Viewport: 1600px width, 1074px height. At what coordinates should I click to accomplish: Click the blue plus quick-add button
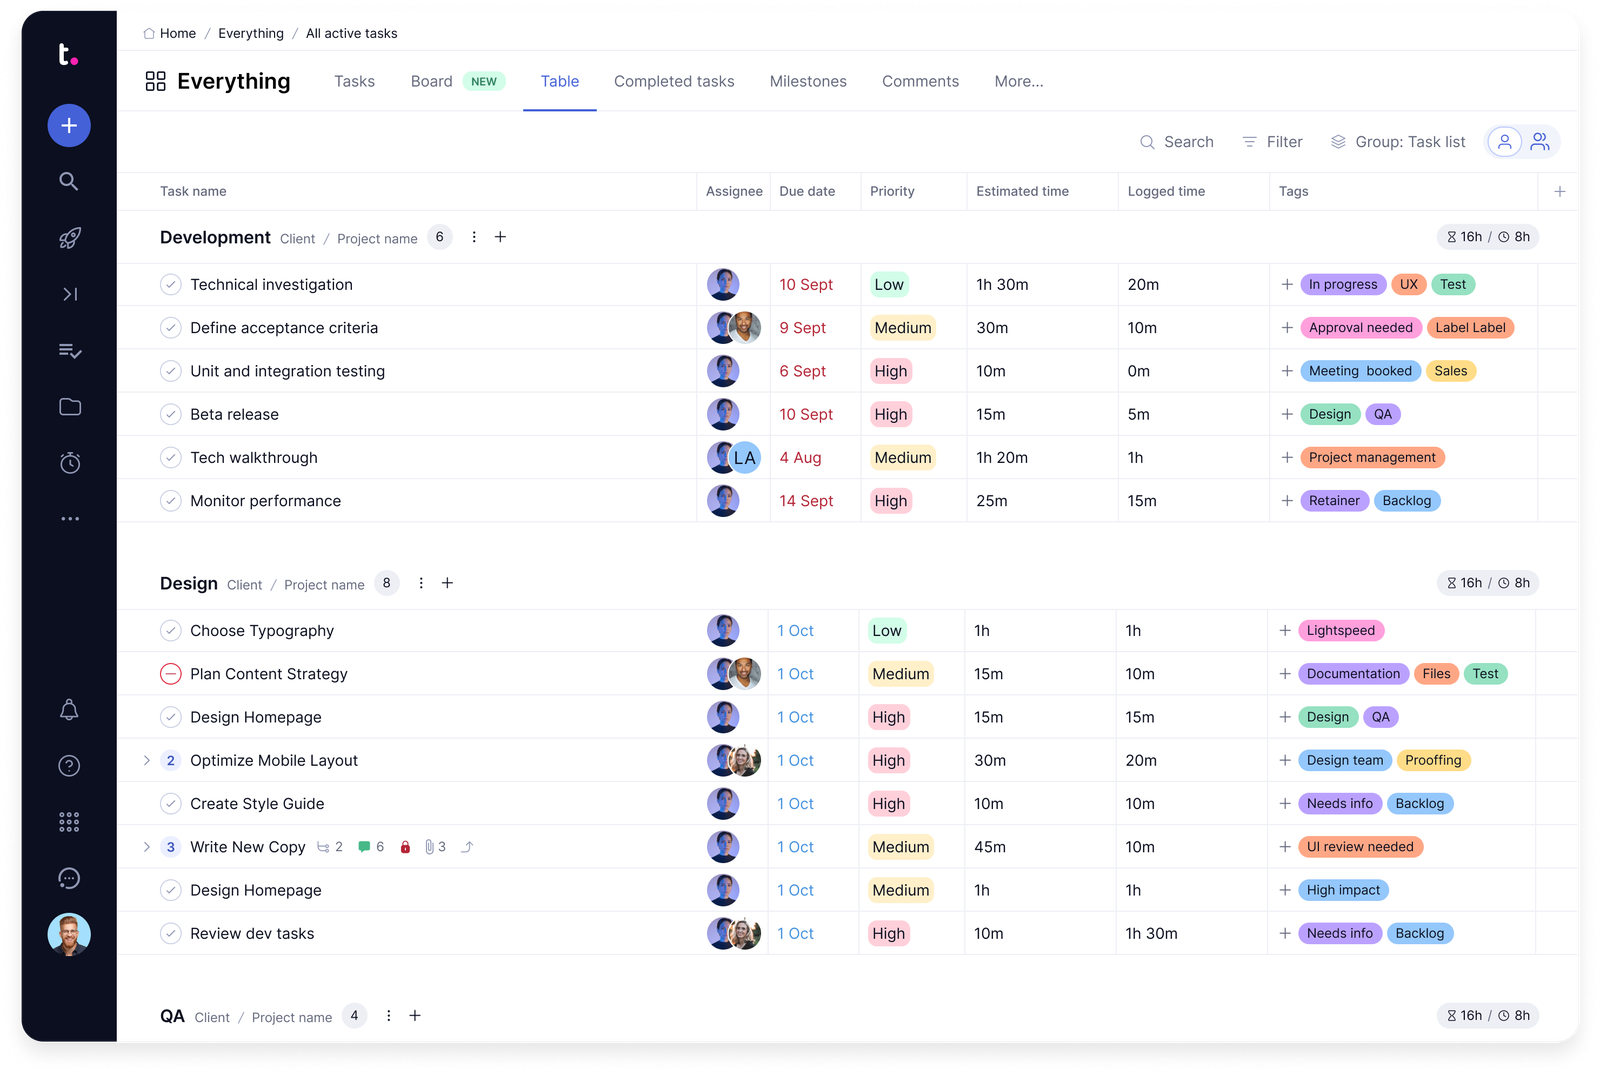click(69, 125)
